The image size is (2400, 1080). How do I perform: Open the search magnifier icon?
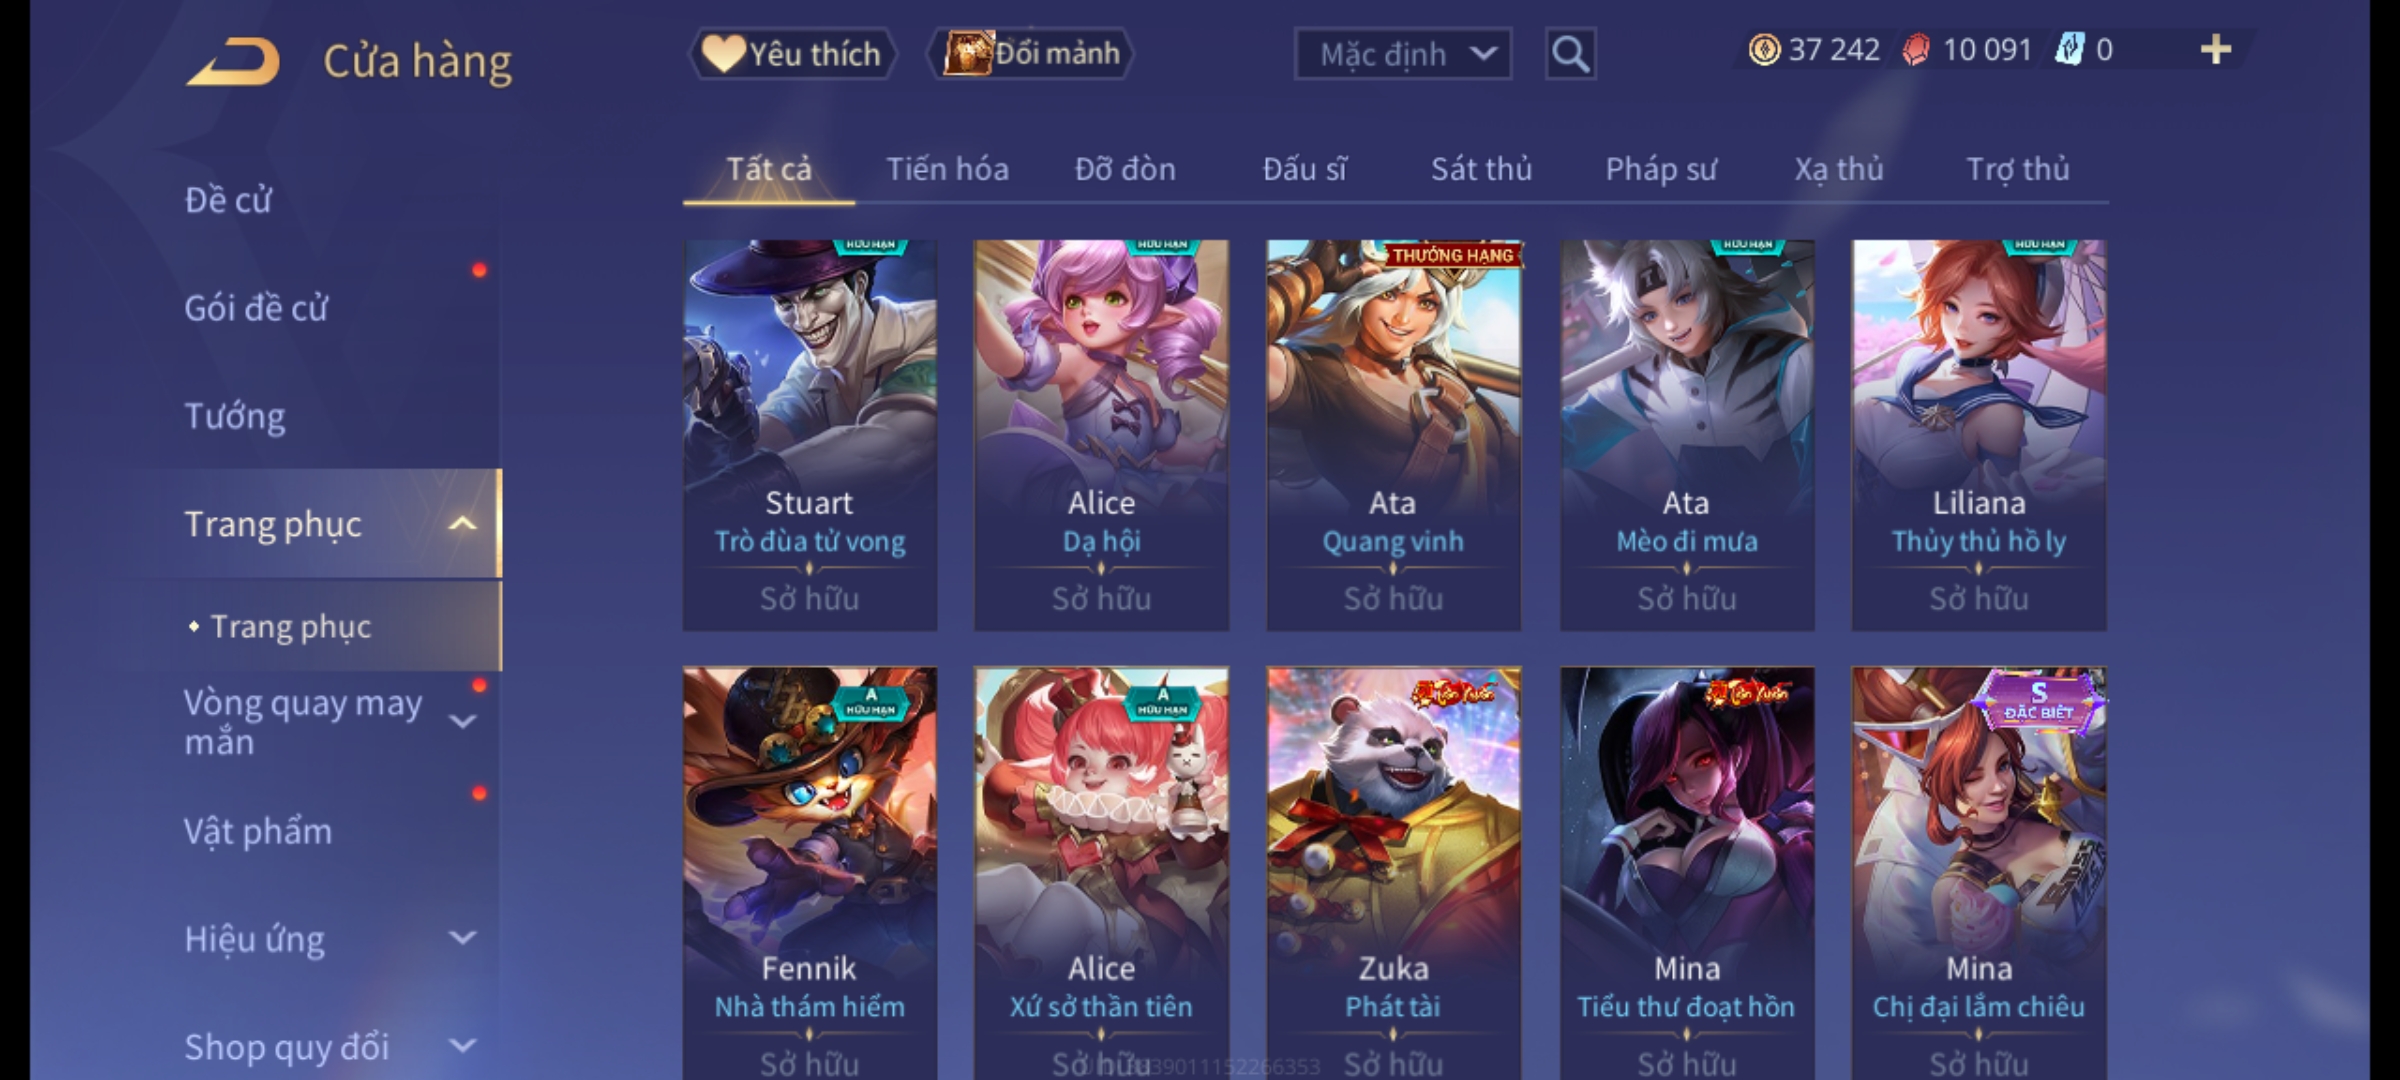1570,54
